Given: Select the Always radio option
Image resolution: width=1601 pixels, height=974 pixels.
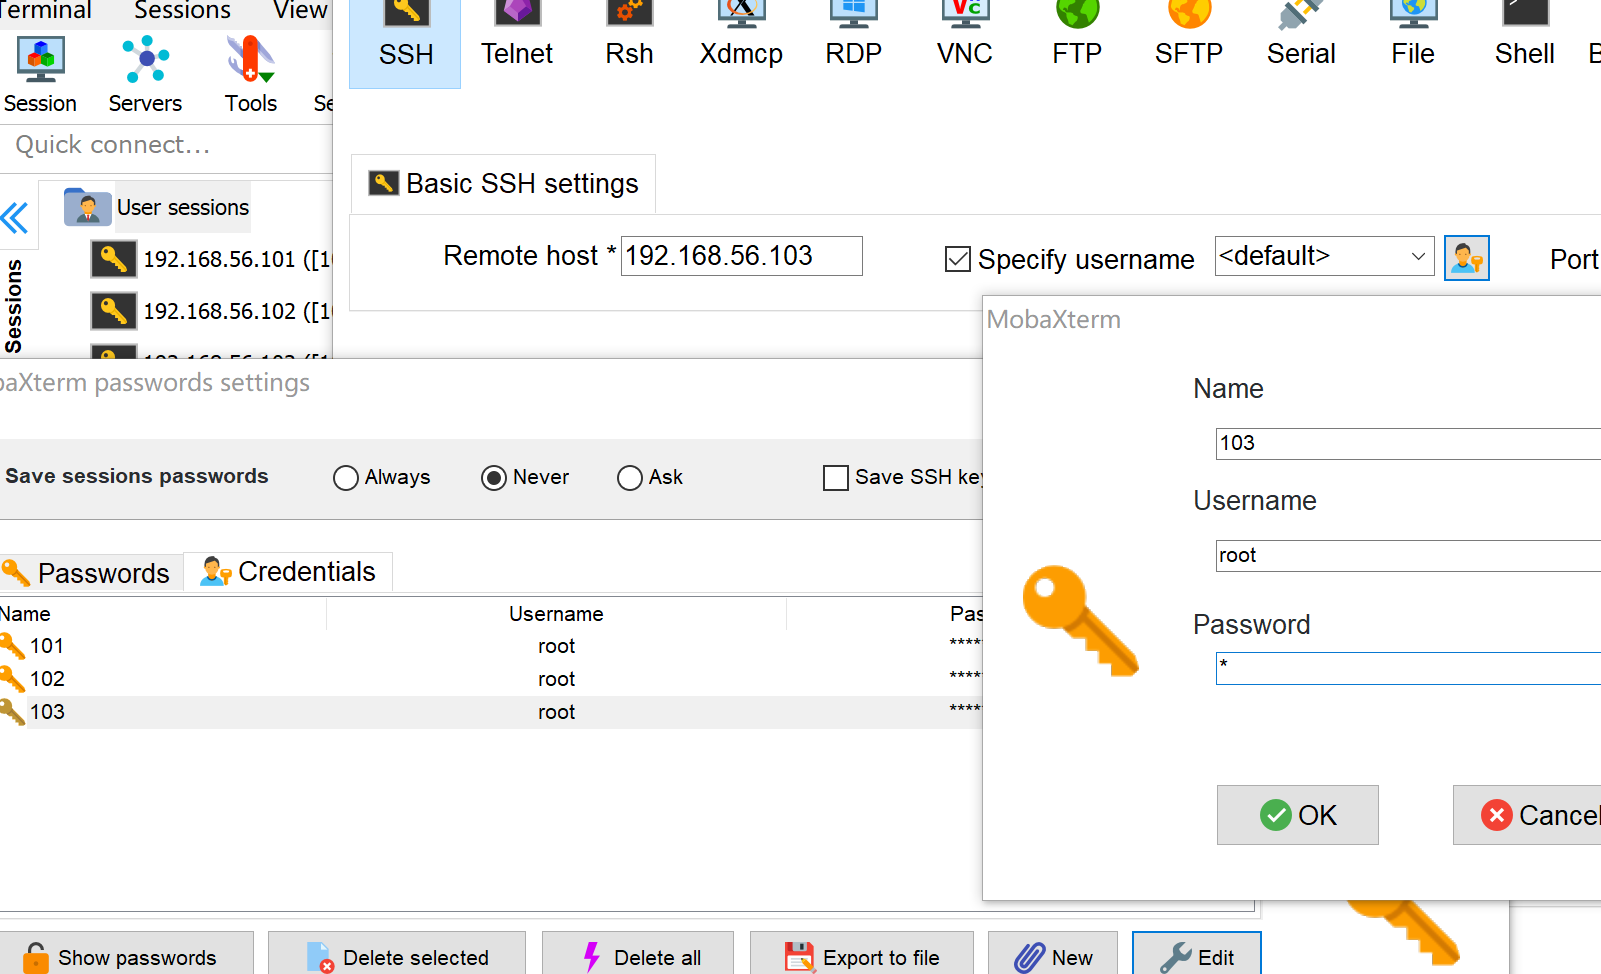Looking at the screenshot, I should pos(345,478).
